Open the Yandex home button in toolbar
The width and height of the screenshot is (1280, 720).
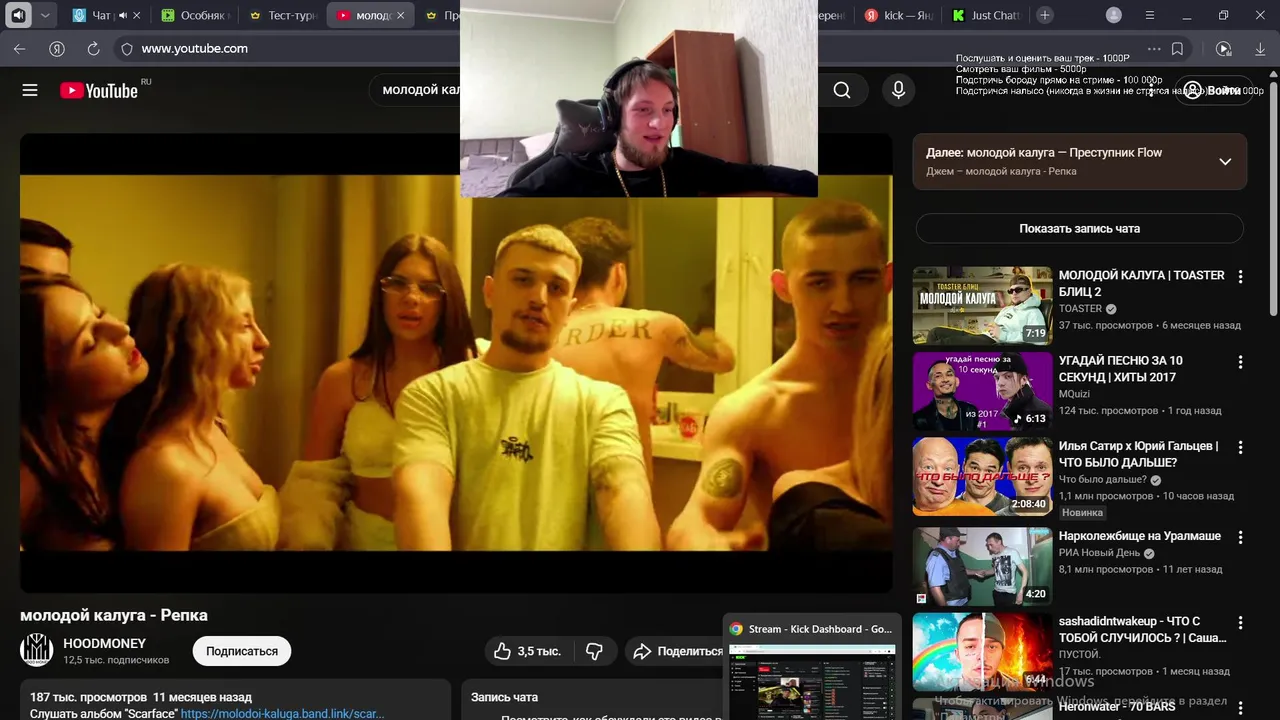57,48
